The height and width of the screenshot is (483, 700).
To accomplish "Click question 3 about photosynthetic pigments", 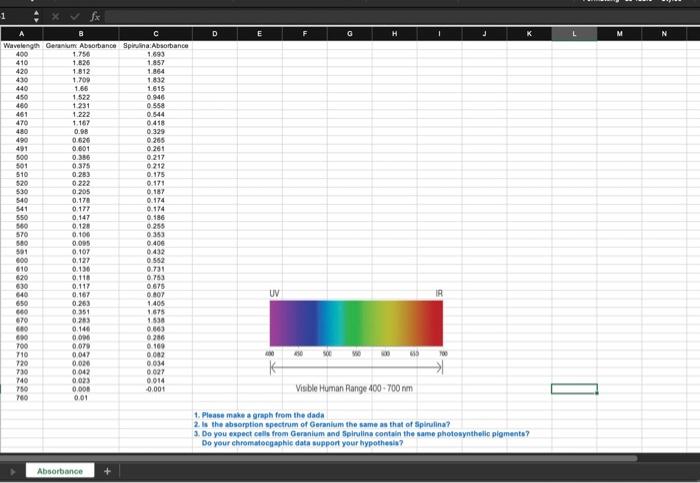I will click(x=362, y=434).
